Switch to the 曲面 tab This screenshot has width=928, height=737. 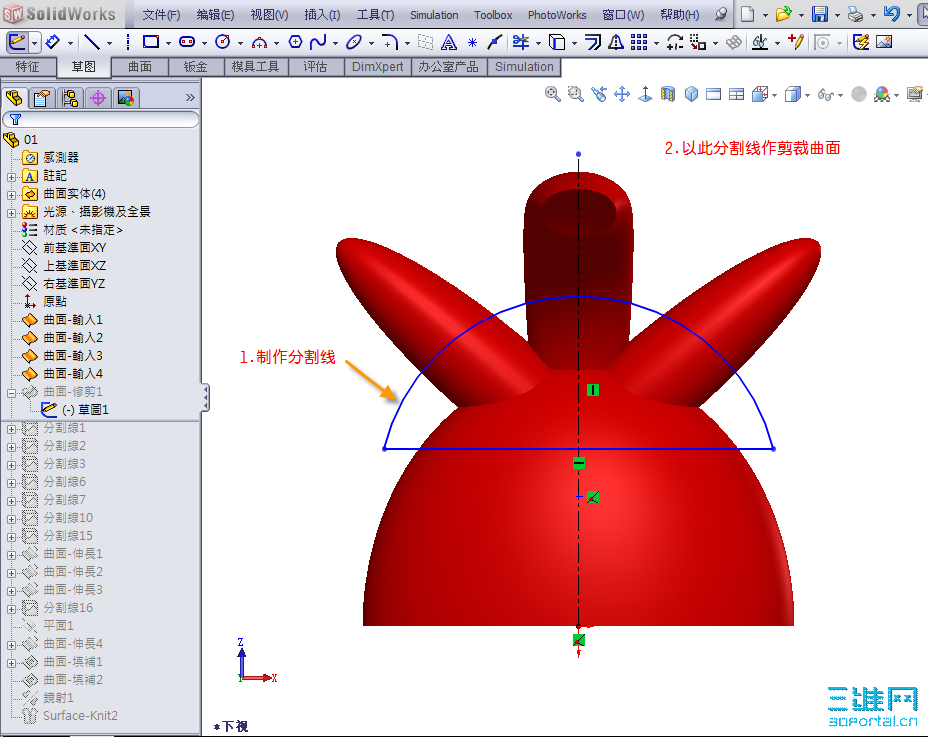(140, 67)
